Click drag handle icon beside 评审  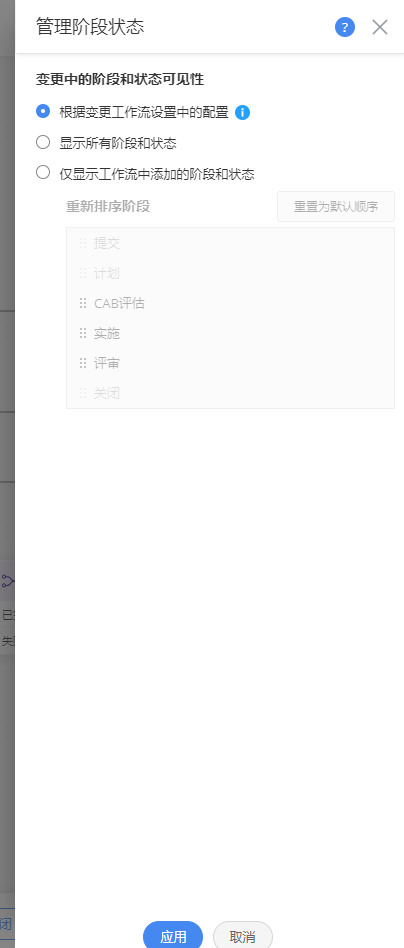point(83,363)
